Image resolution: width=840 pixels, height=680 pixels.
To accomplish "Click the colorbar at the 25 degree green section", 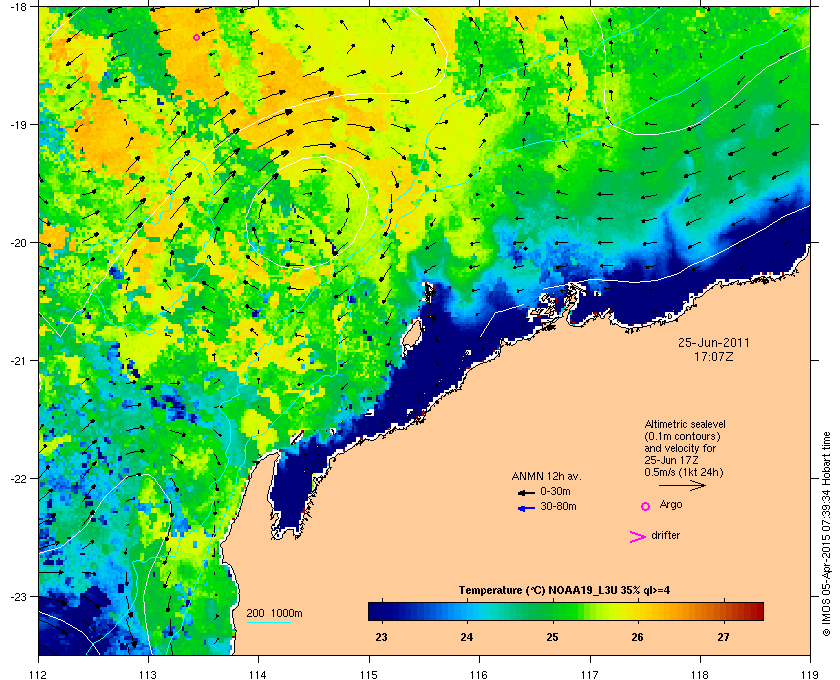I will (x=552, y=611).
